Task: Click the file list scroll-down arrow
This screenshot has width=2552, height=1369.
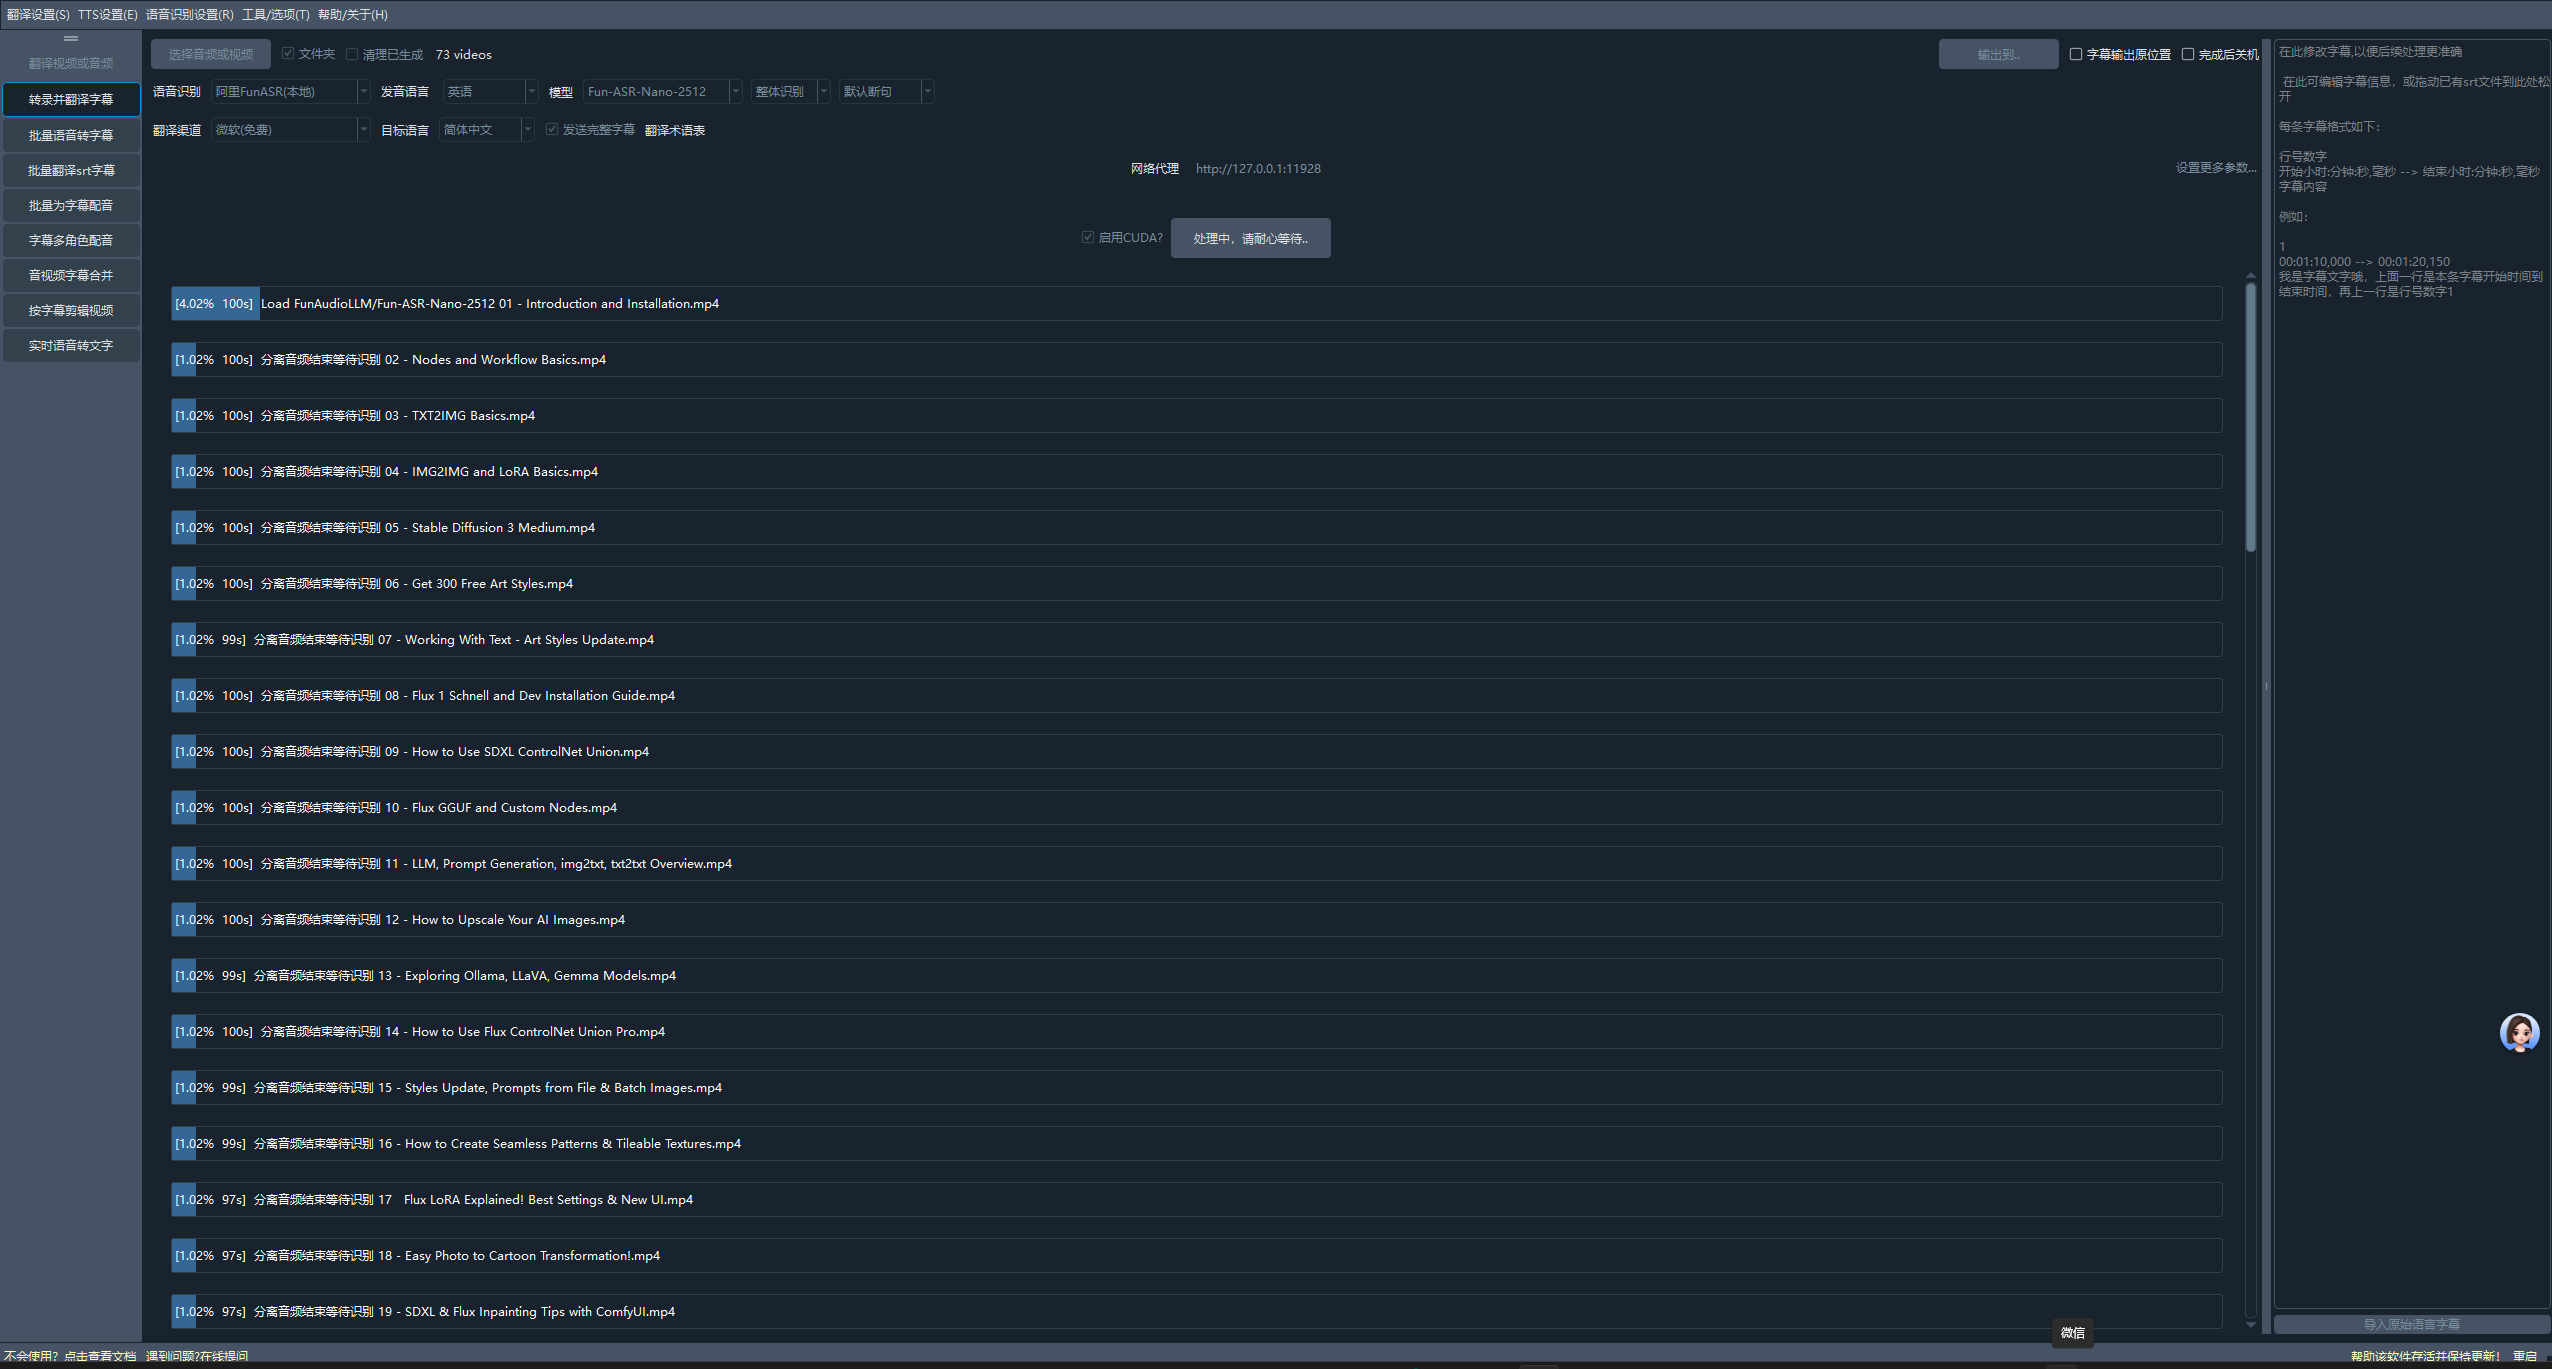Action: tap(2250, 1325)
